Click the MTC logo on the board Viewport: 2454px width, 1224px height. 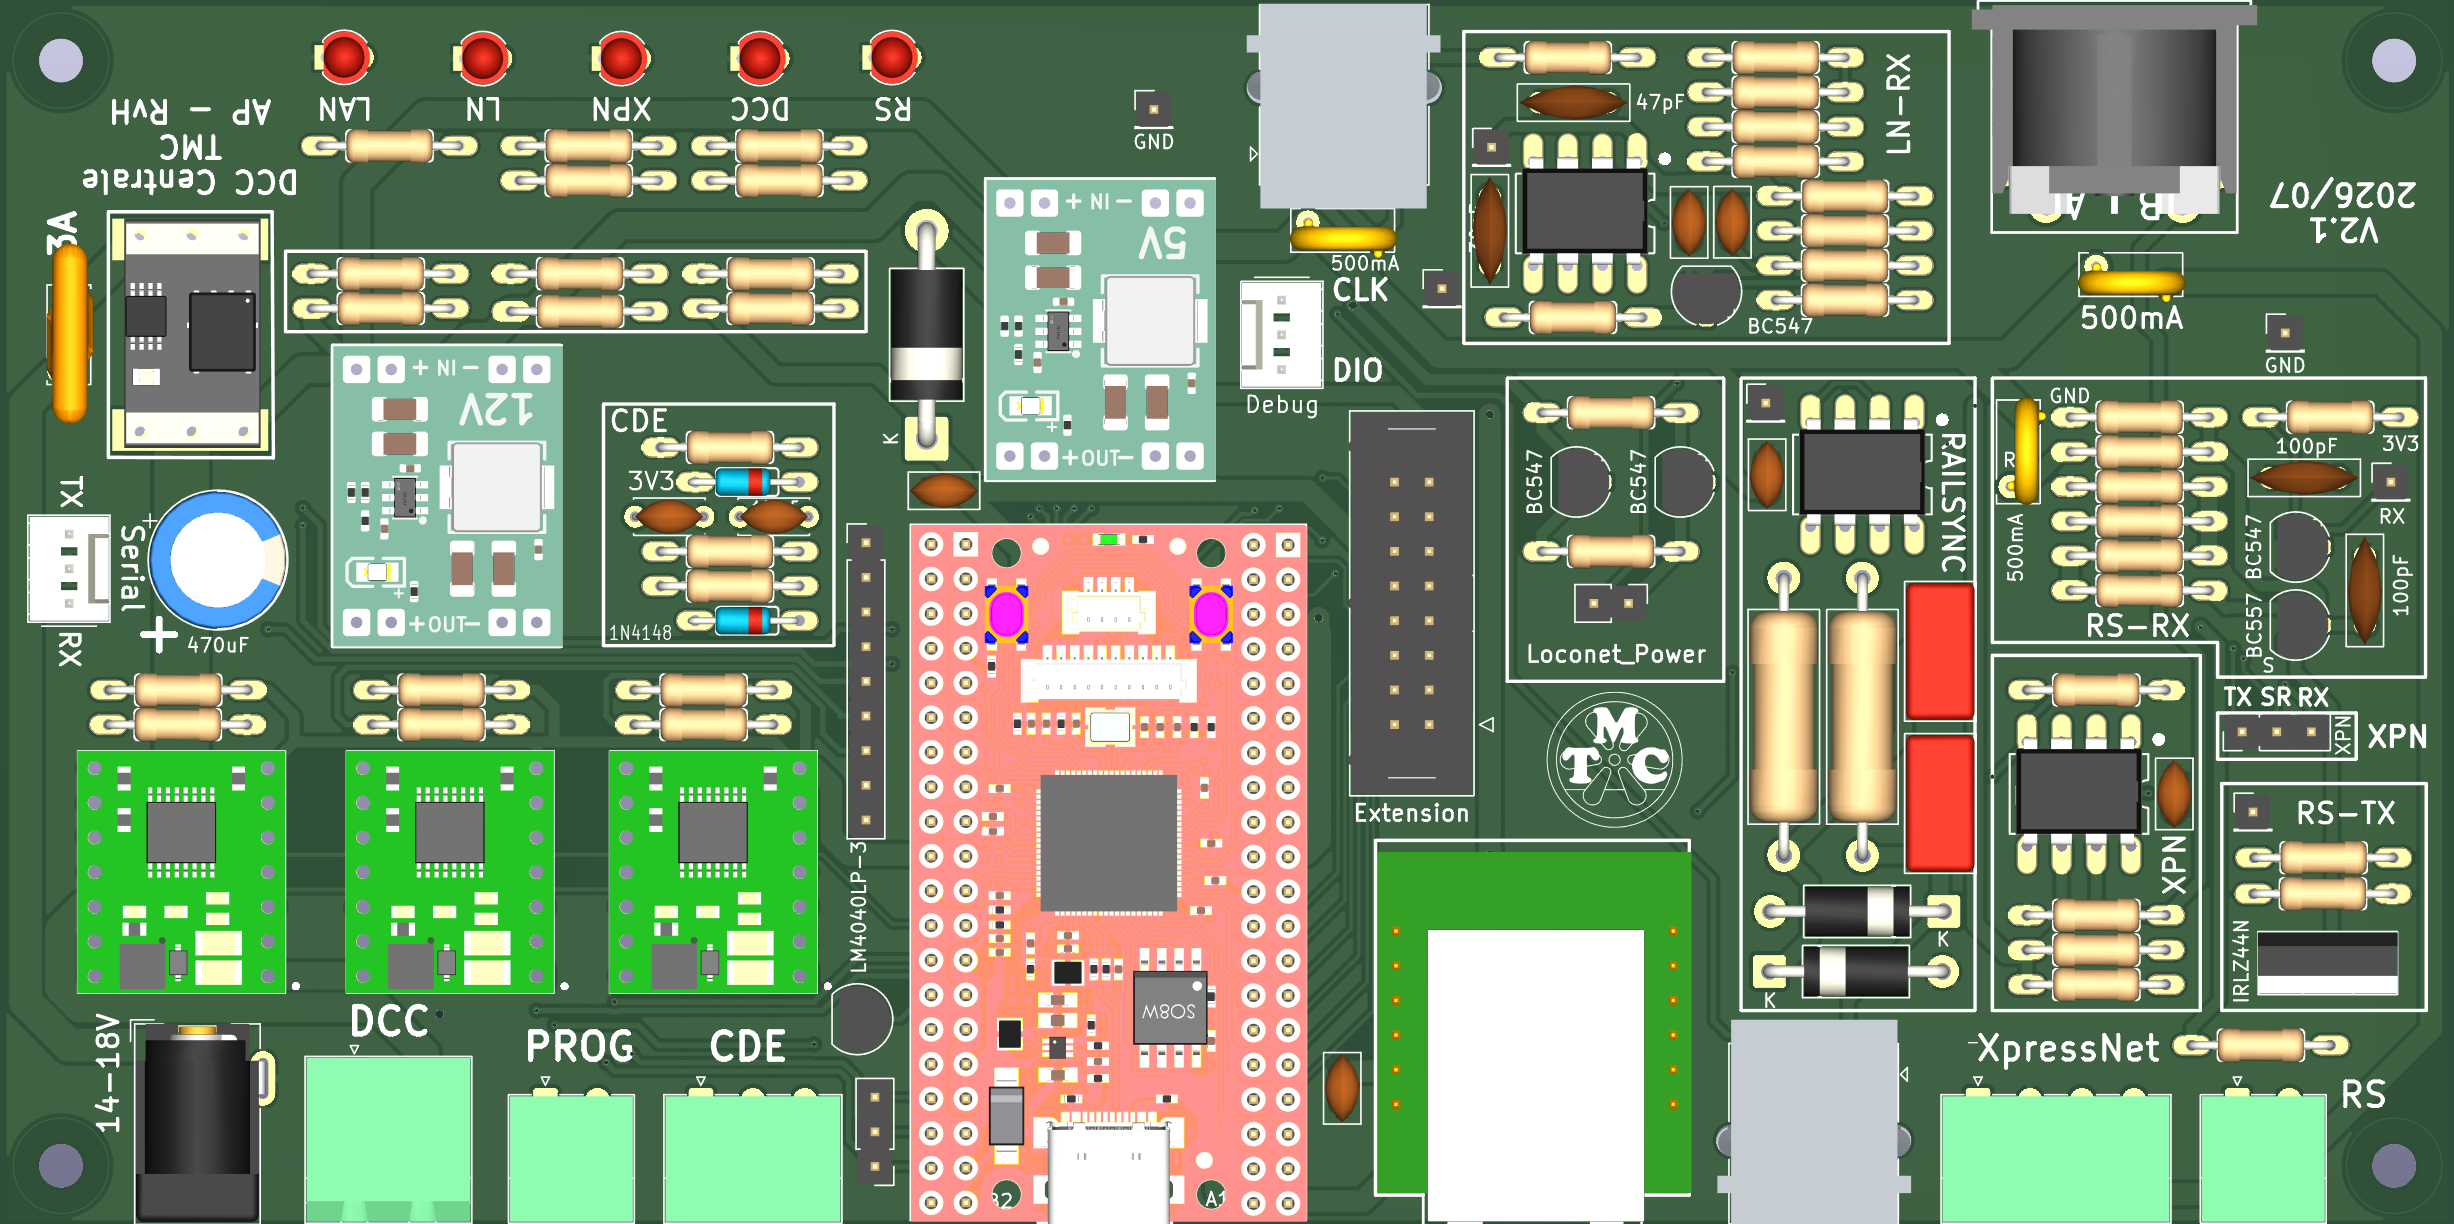pos(1615,760)
